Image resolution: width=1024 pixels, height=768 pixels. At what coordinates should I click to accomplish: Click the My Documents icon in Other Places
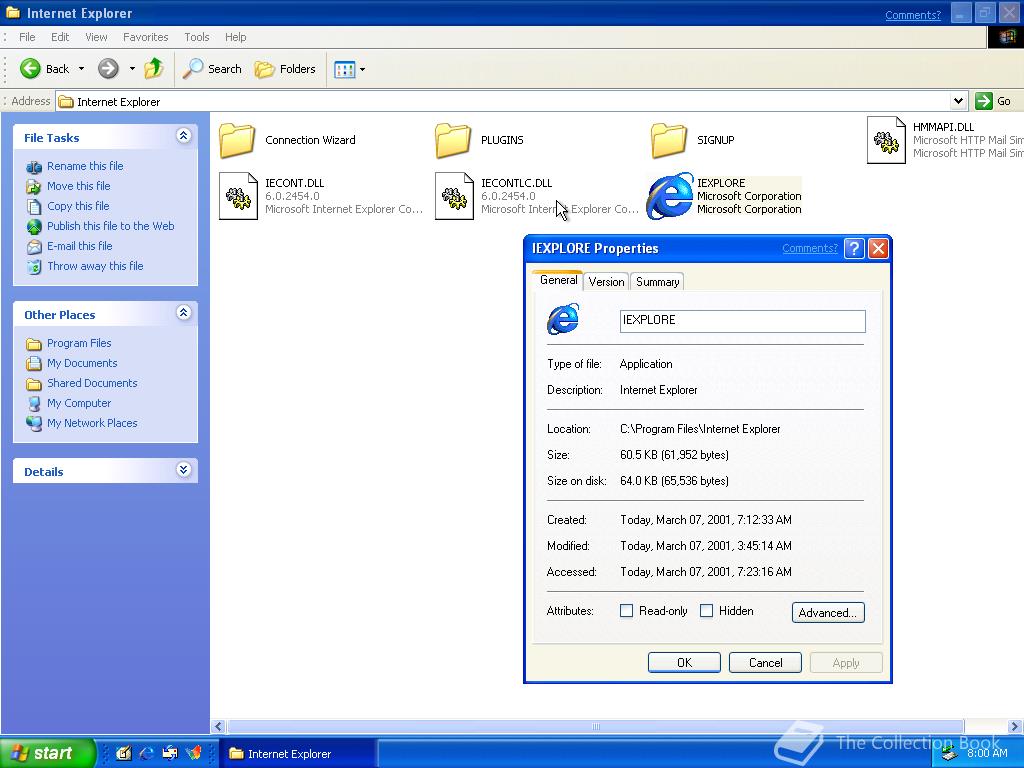point(34,364)
